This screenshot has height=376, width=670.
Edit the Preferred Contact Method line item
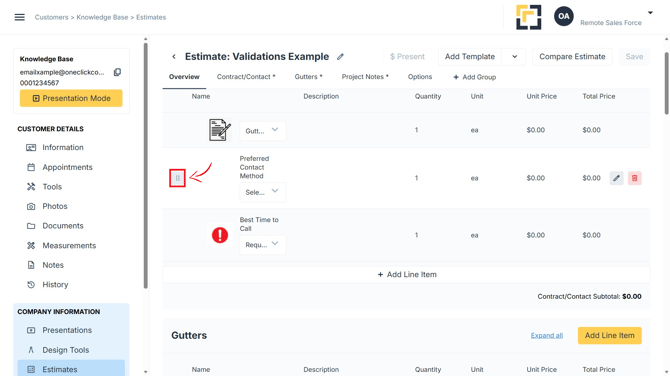[x=616, y=178]
